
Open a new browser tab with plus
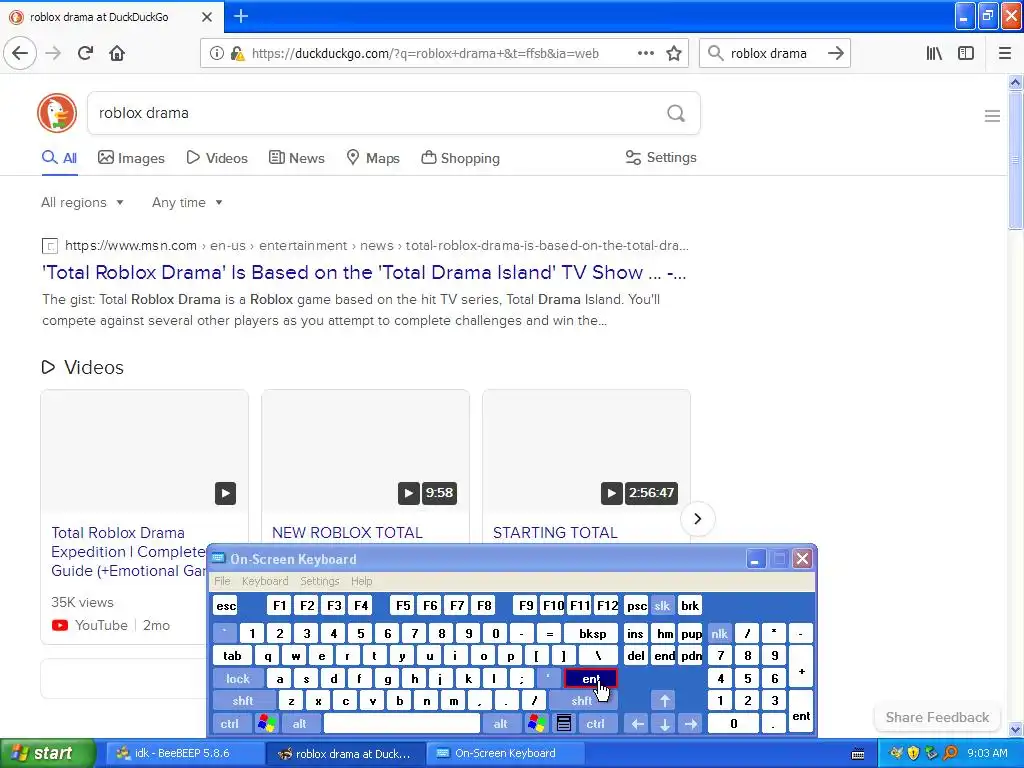click(241, 16)
